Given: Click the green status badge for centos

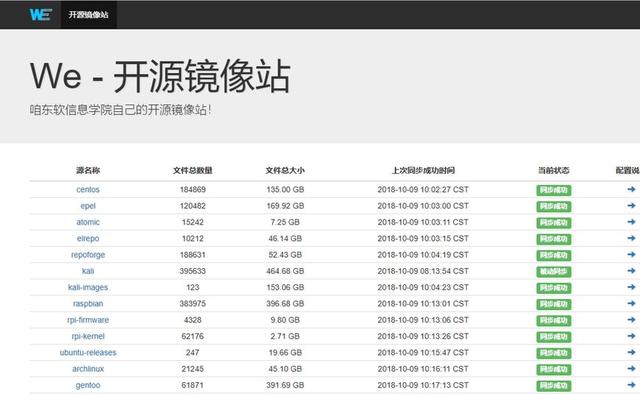Looking at the screenshot, I should [x=553, y=190].
